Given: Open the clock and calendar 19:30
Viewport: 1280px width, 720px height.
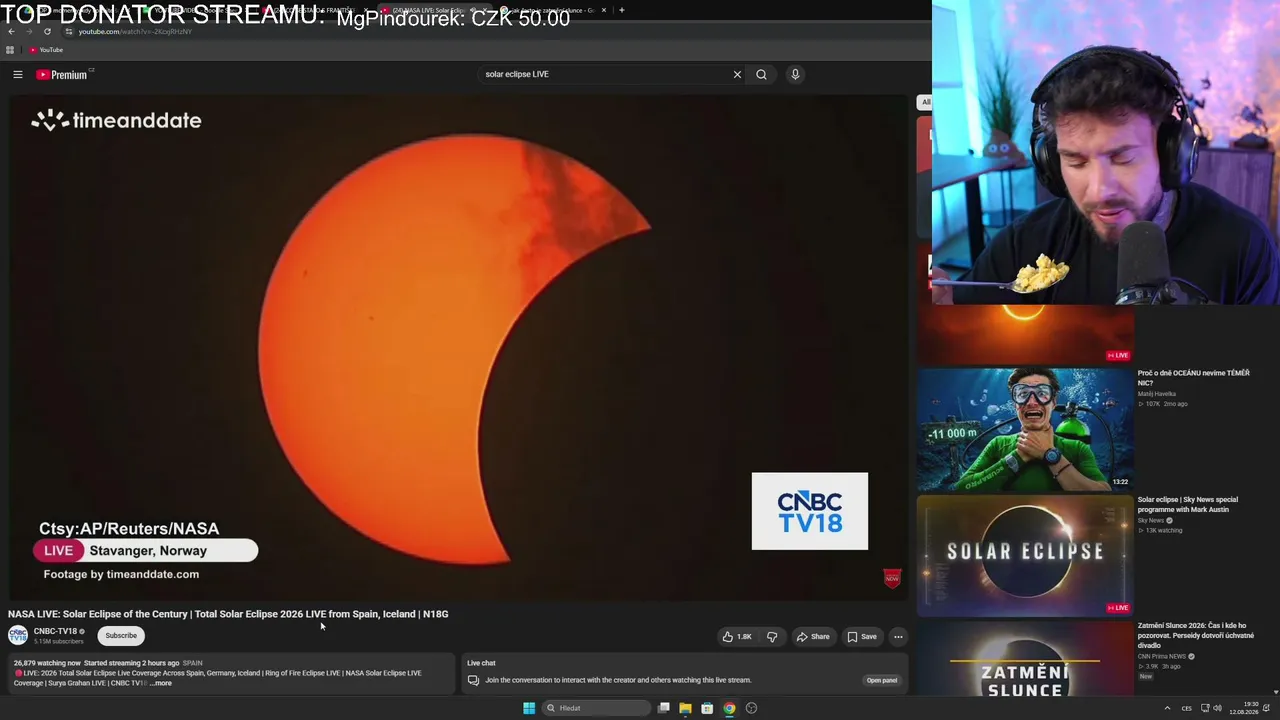Looking at the screenshot, I should point(1245,708).
